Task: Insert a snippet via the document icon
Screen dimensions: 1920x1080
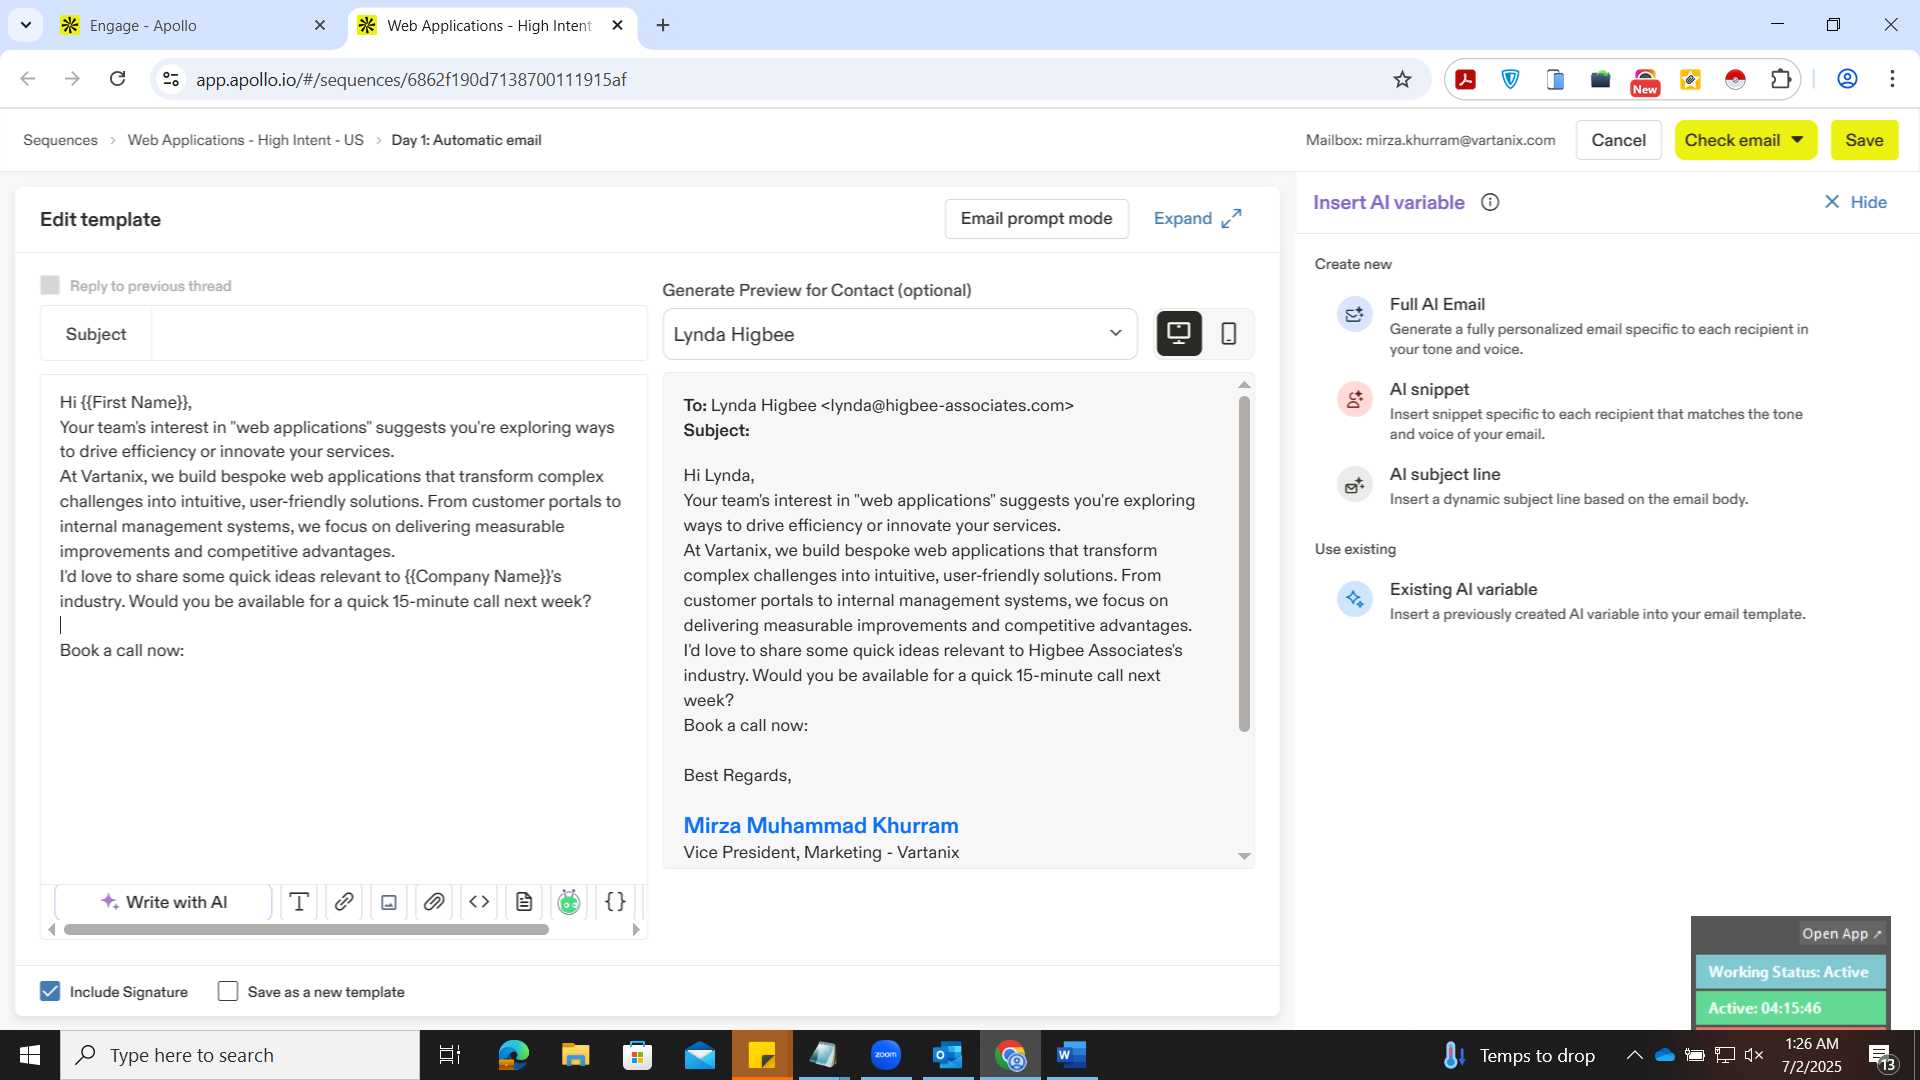Action: tap(524, 902)
